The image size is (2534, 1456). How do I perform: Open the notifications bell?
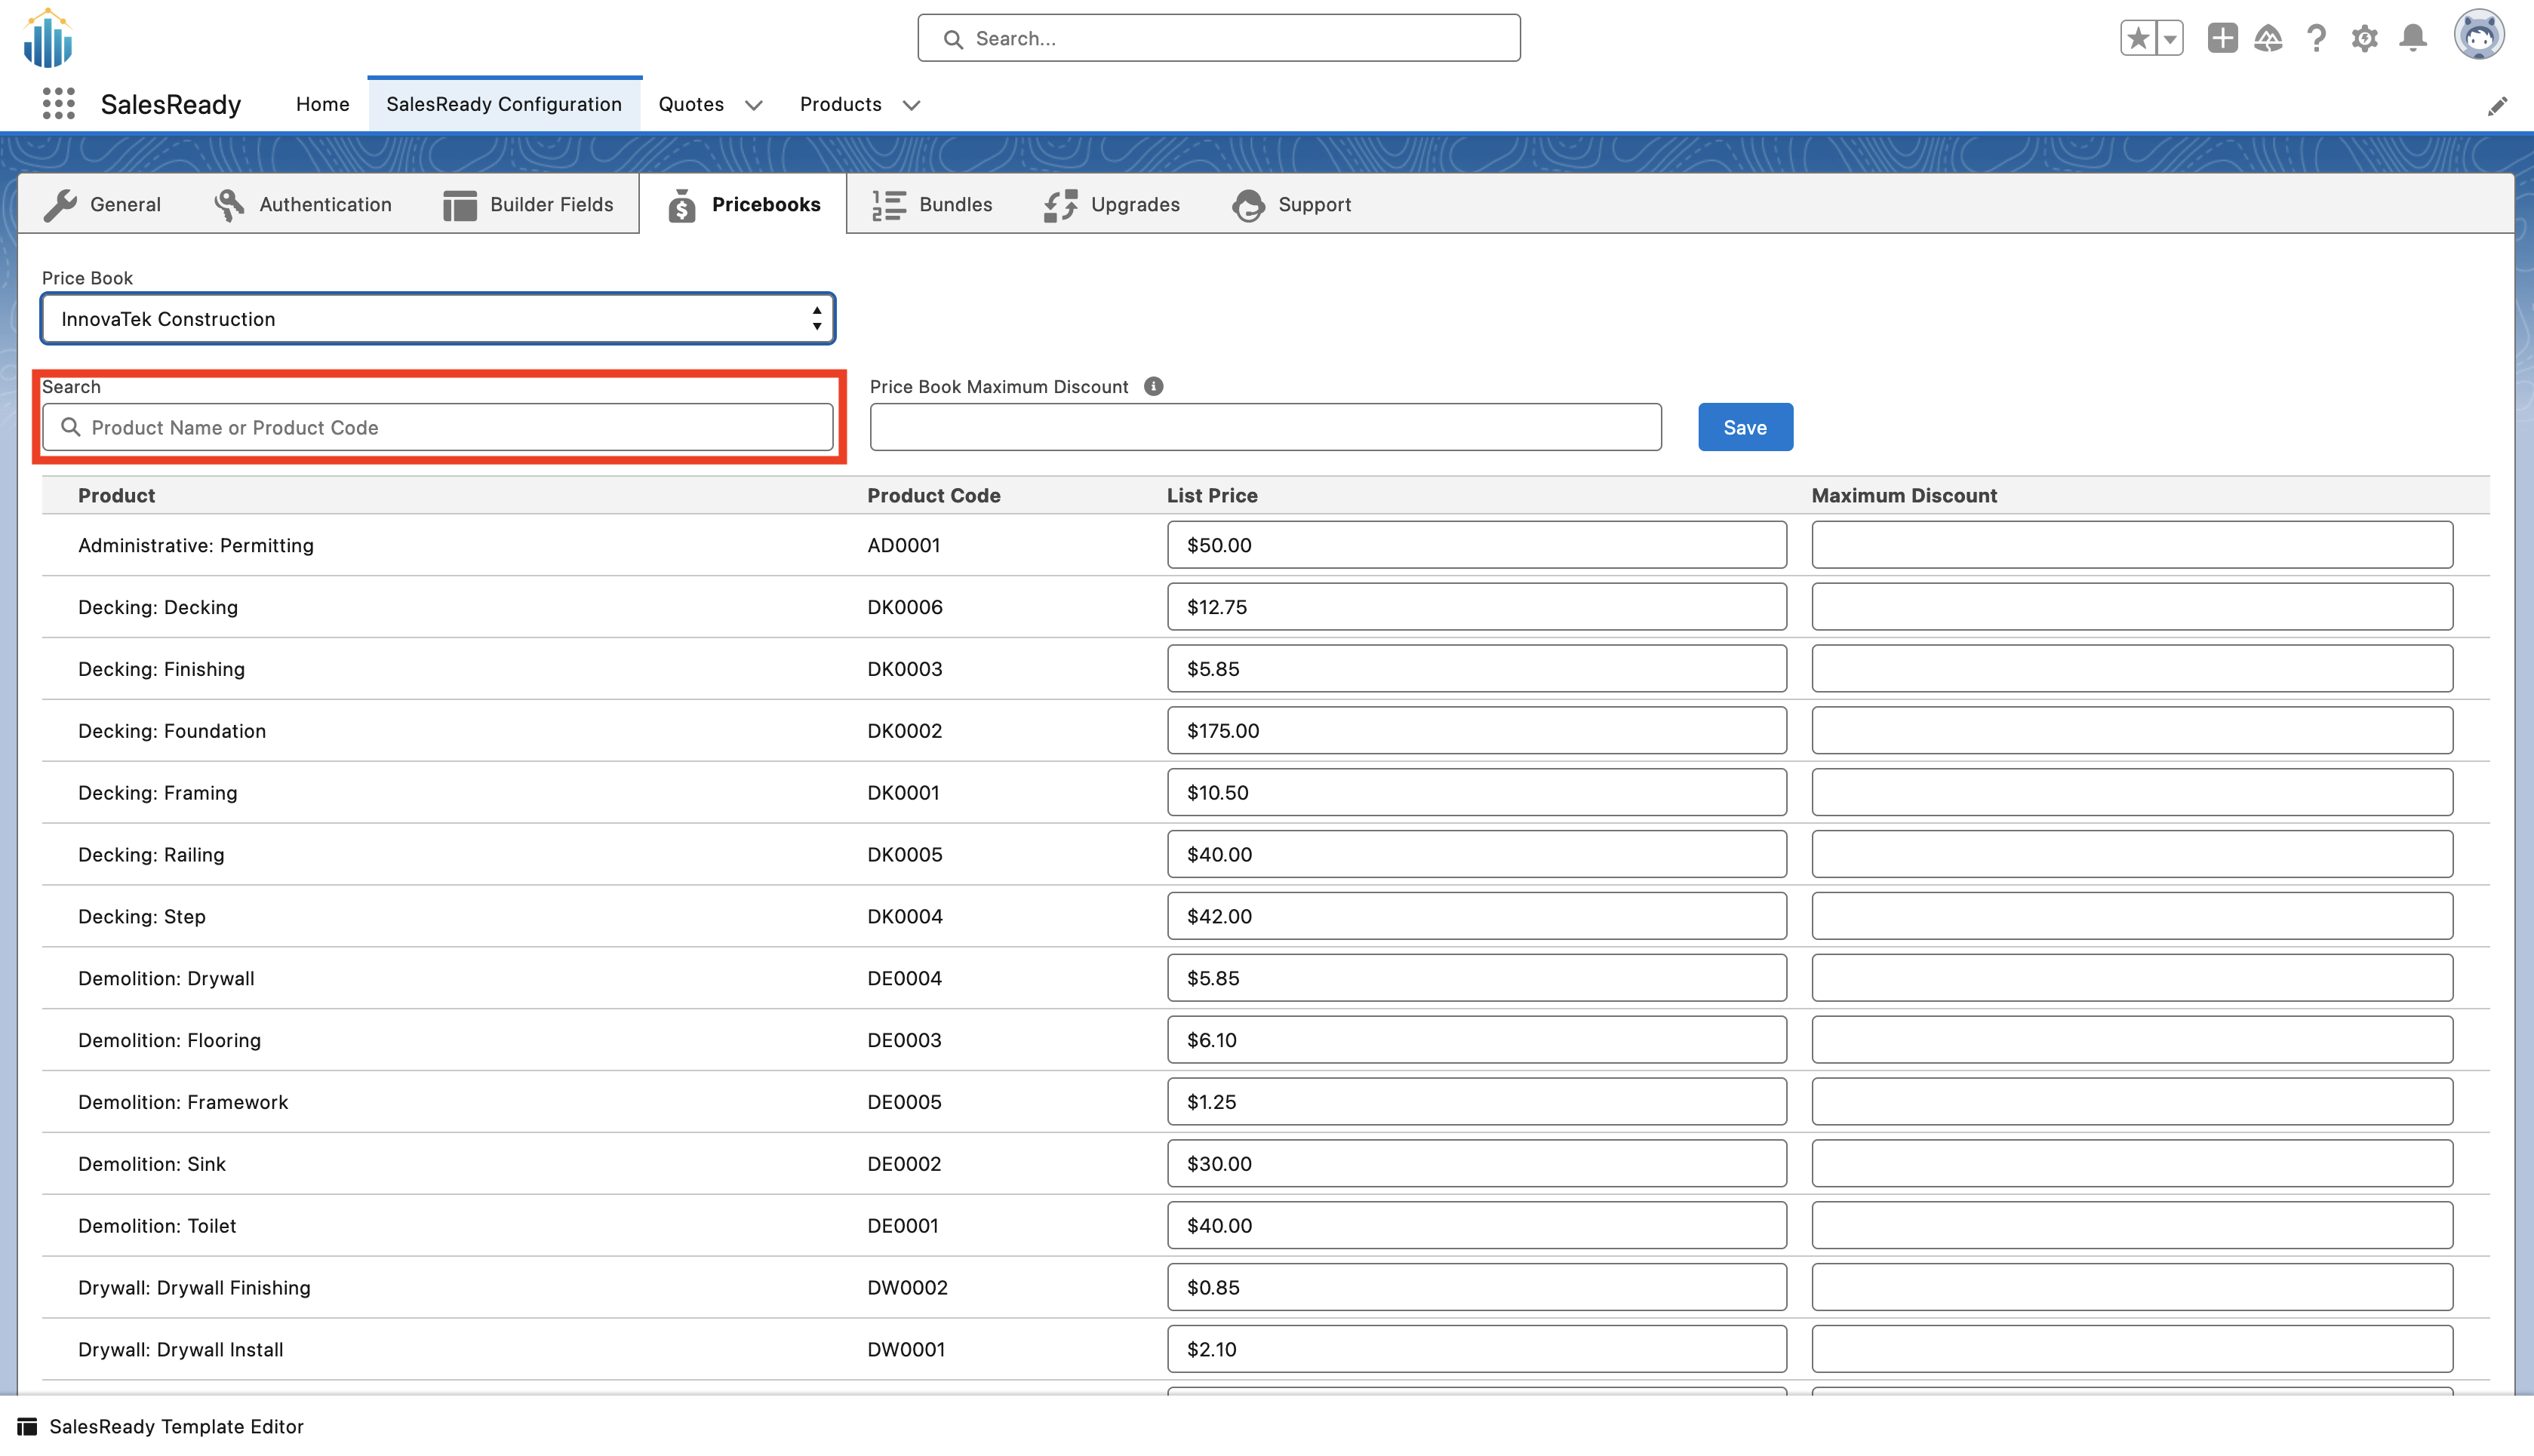[2413, 38]
